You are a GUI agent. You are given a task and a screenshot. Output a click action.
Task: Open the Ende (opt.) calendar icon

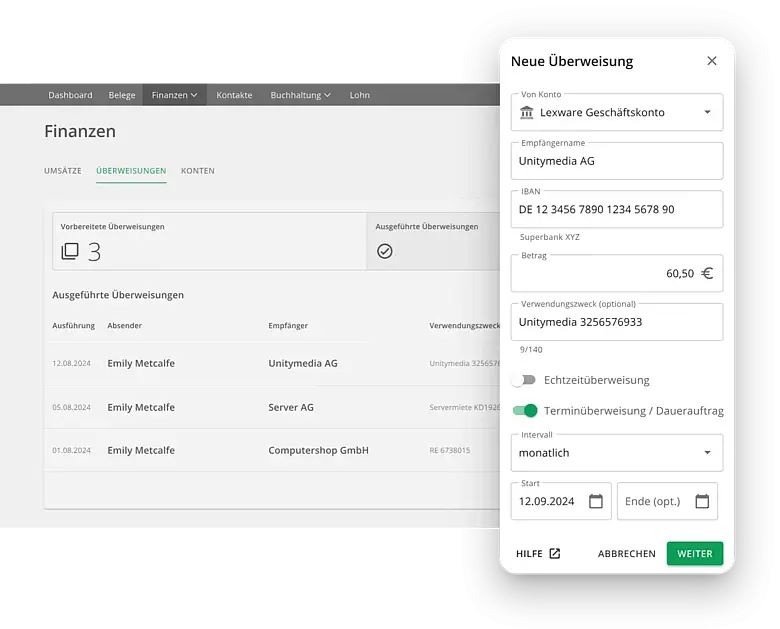(x=702, y=501)
